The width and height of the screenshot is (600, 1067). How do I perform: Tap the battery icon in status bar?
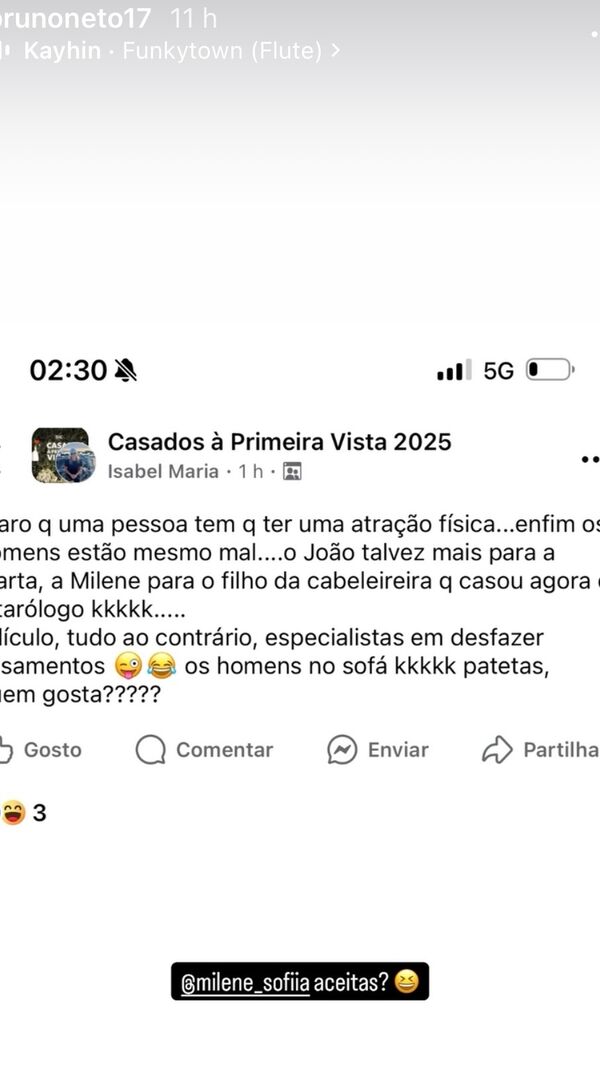point(549,370)
